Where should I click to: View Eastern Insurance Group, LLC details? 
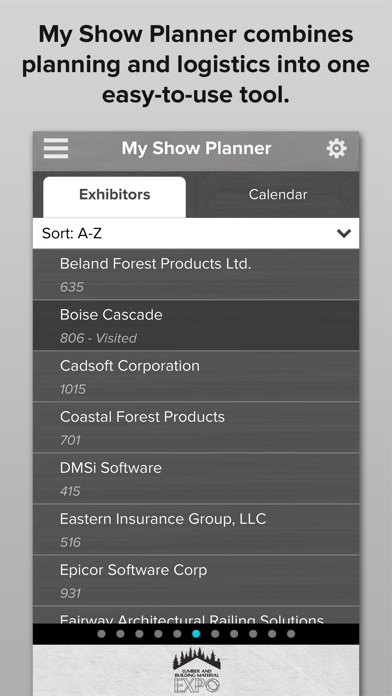(196, 530)
